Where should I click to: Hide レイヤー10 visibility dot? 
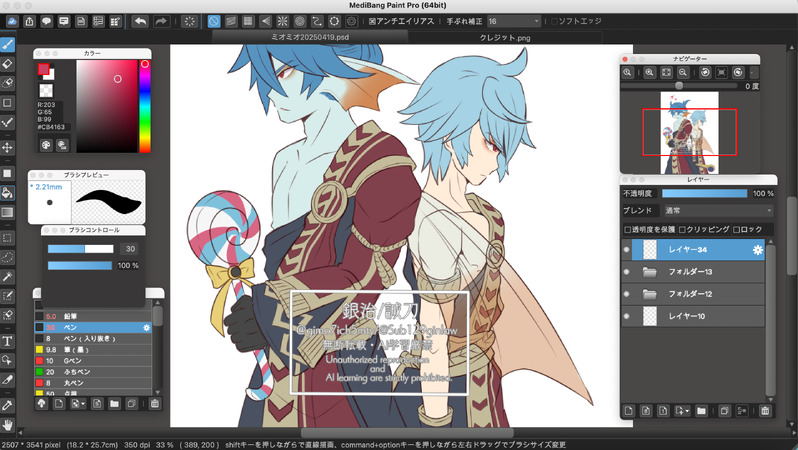click(x=626, y=316)
